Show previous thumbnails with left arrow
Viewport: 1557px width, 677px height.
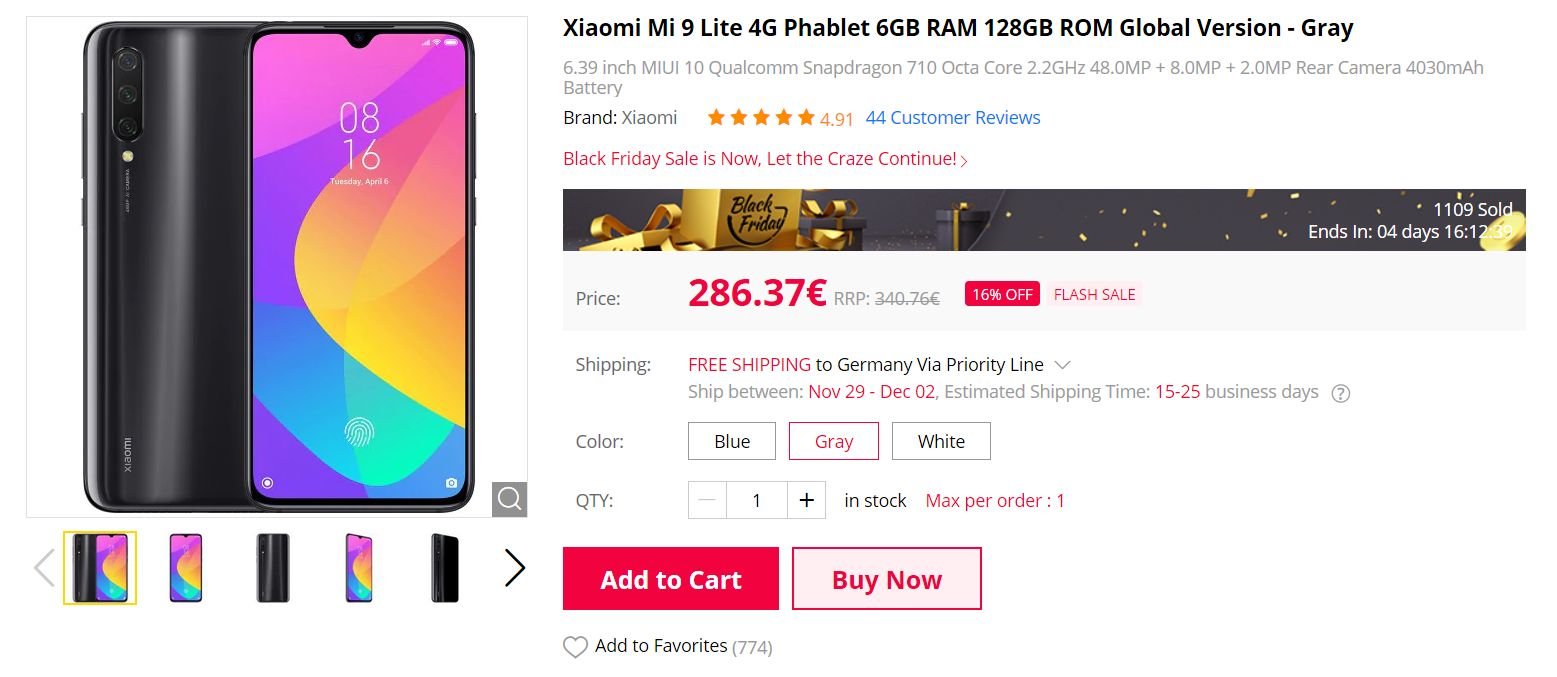(44, 568)
